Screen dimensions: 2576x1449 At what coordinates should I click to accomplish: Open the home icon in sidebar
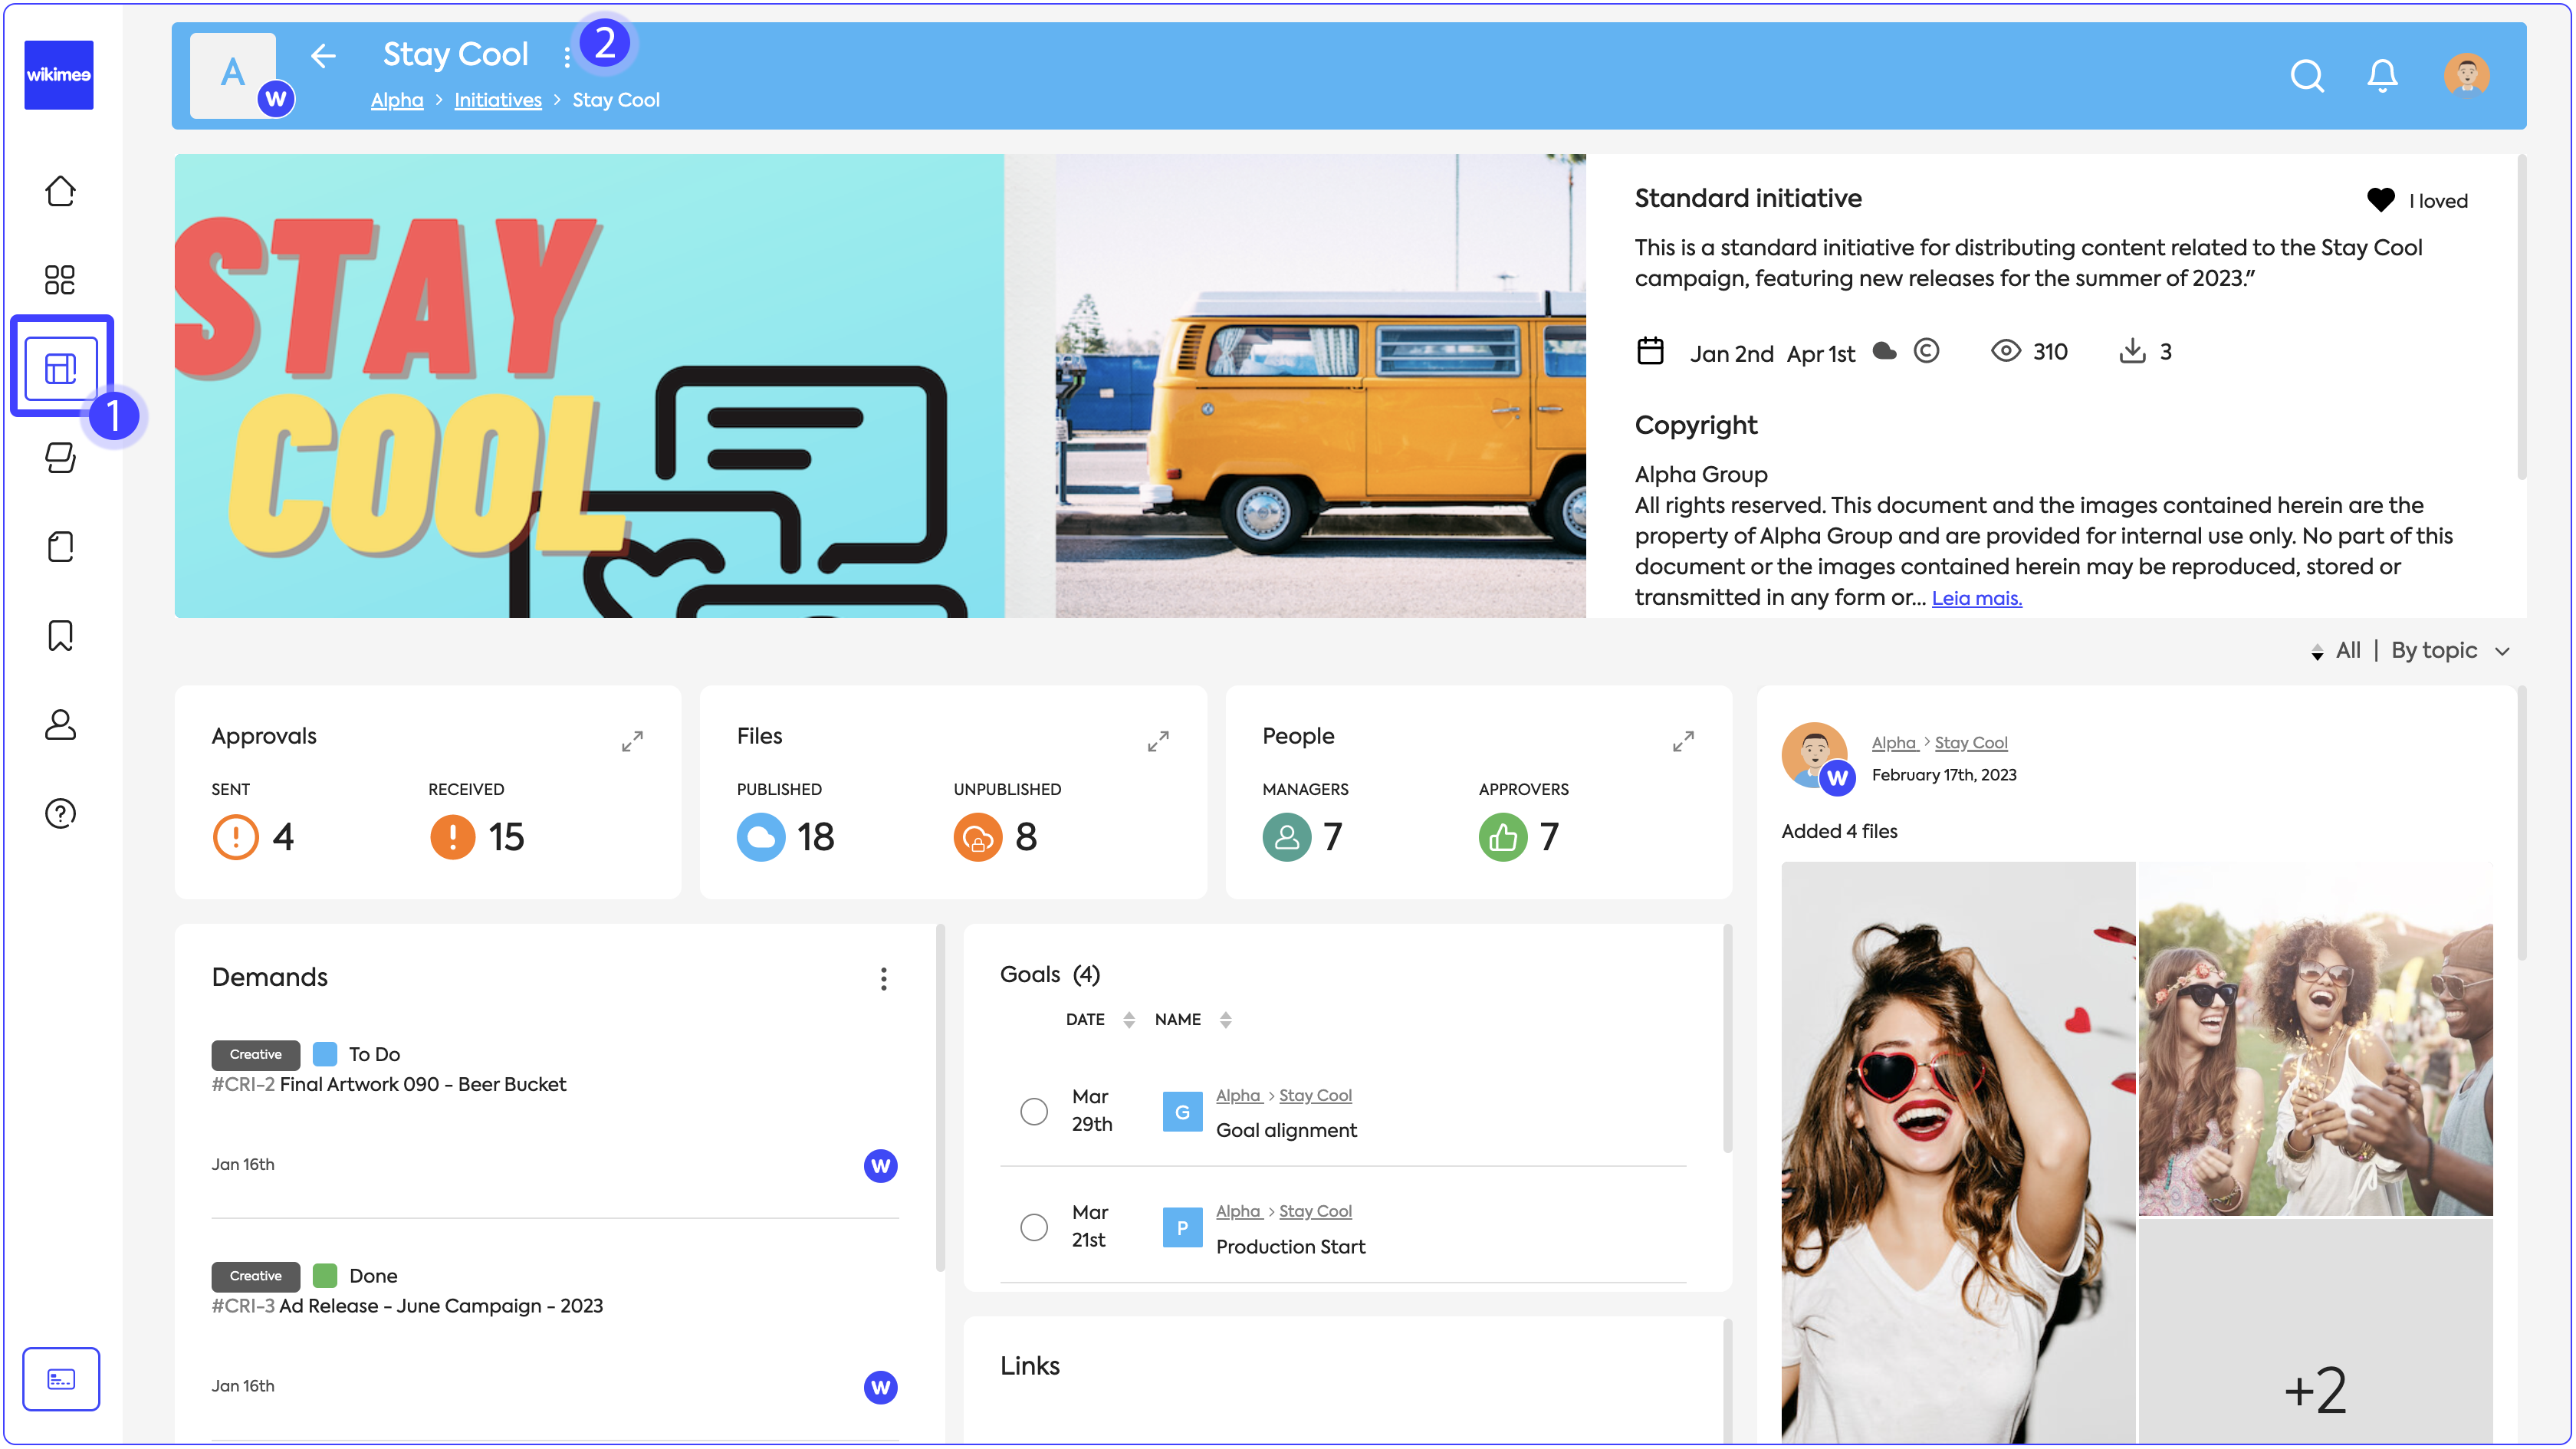tap(60, 191)
